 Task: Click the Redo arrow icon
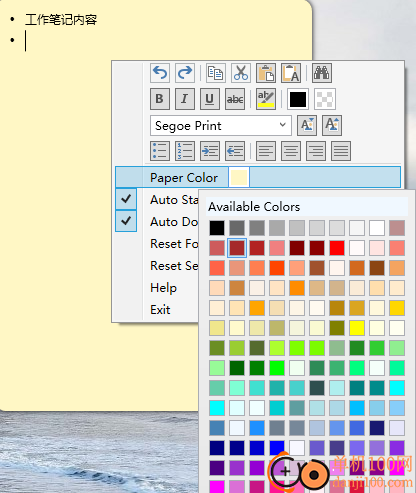click(185, 73)
